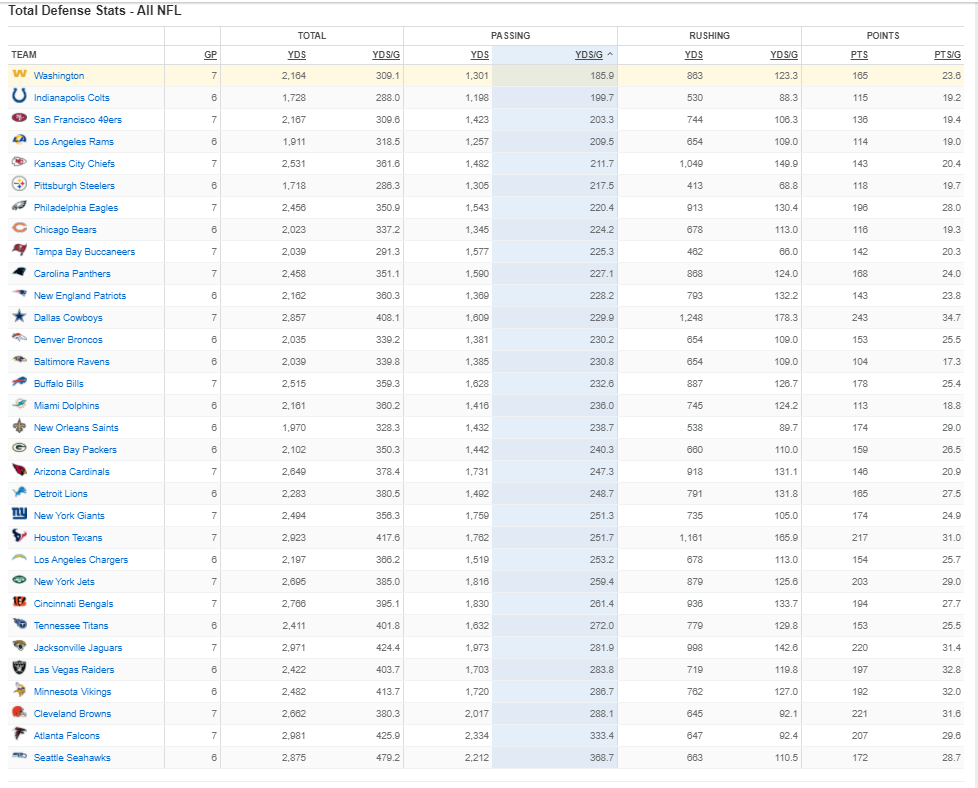Click the Dallas Cowboys star logo
Screen dimensions: 978x788
point(19,316)
